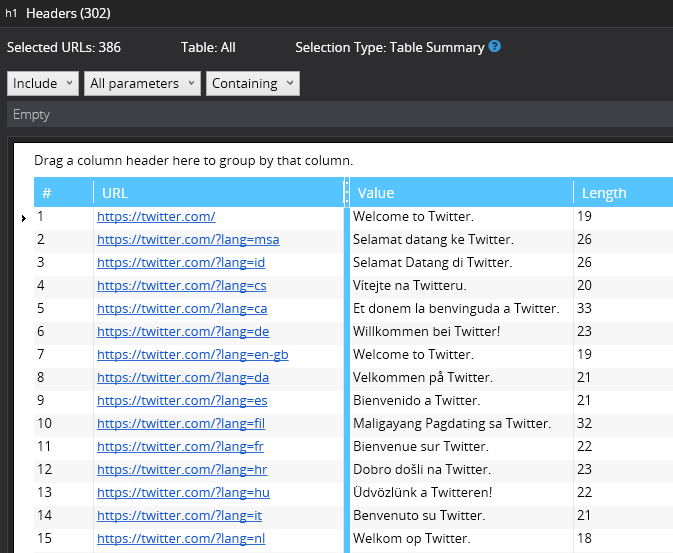Open the ?lang=fil Twitter URL
This screenshot has width=673, height=553.
[x=180, y=423]
